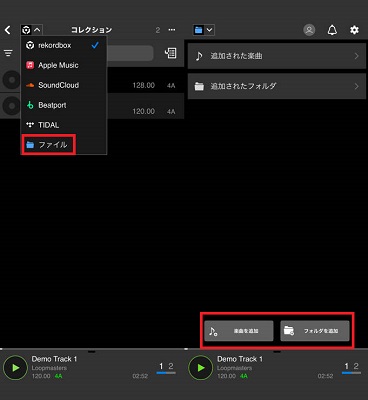Go back with the left arrow icon
Viewport: 368px width, 400px height.
(x=8, y=30)
